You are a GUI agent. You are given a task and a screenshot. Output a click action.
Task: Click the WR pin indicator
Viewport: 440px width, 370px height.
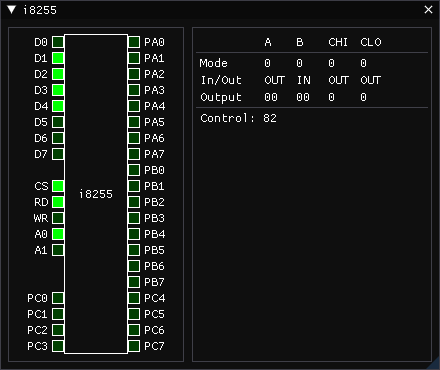coord(58,218)
